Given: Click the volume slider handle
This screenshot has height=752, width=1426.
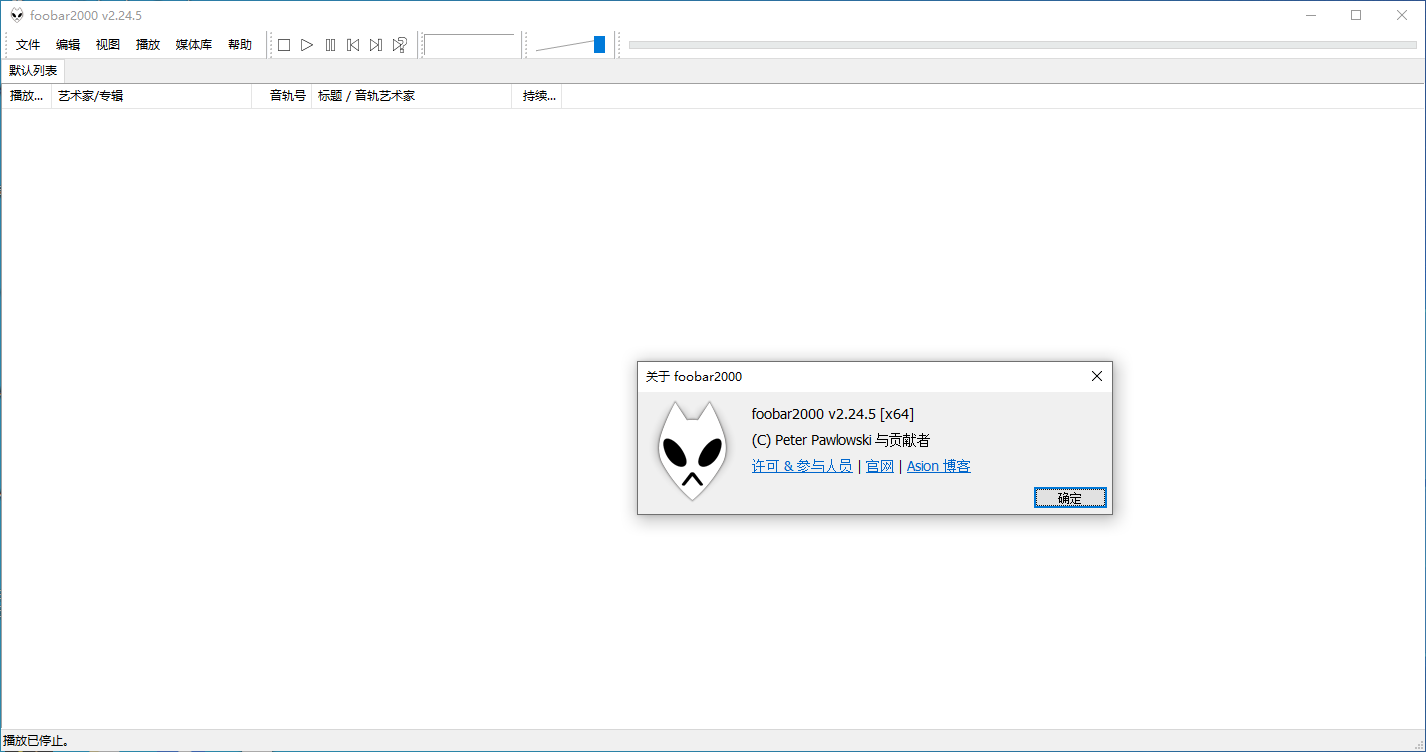Looking at the screenshot, I should click(599, 44).
